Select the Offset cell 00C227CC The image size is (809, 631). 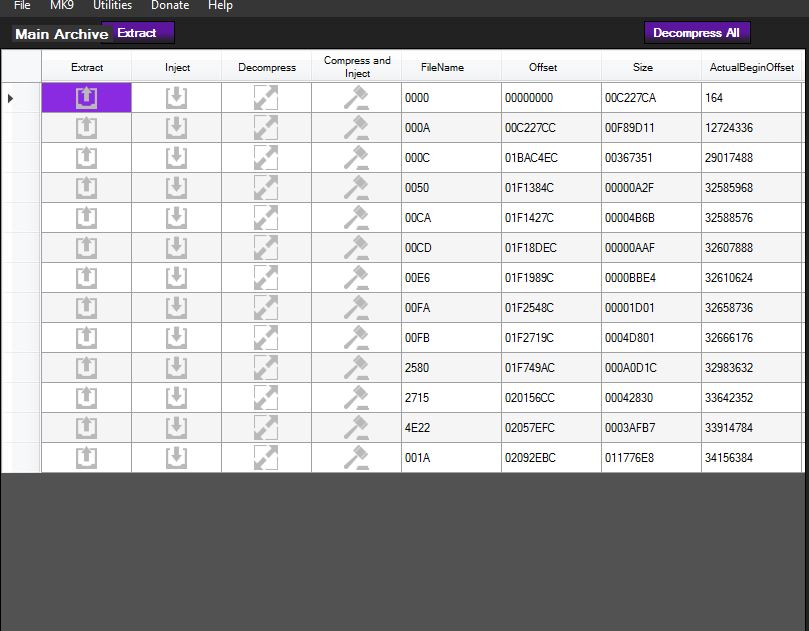(551, 127)
